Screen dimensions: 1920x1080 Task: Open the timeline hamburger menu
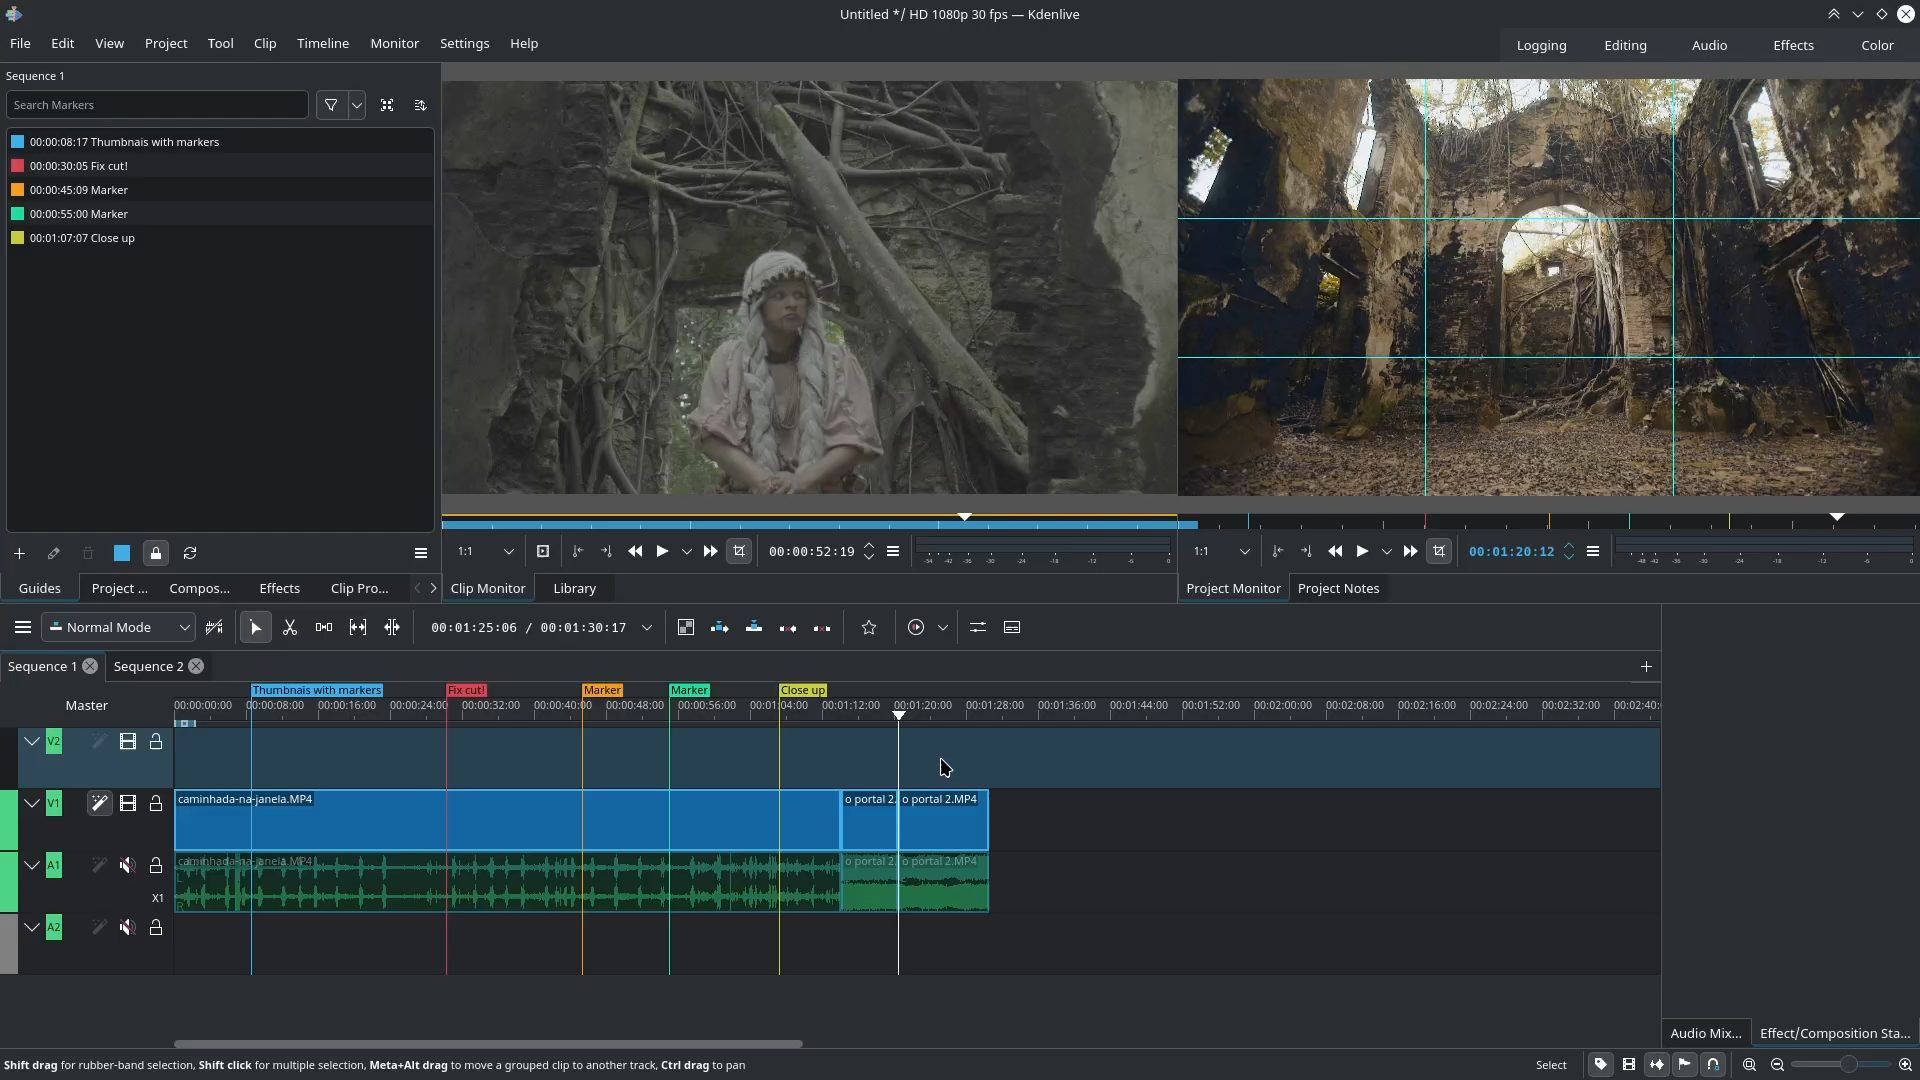[x=22, y=628]
